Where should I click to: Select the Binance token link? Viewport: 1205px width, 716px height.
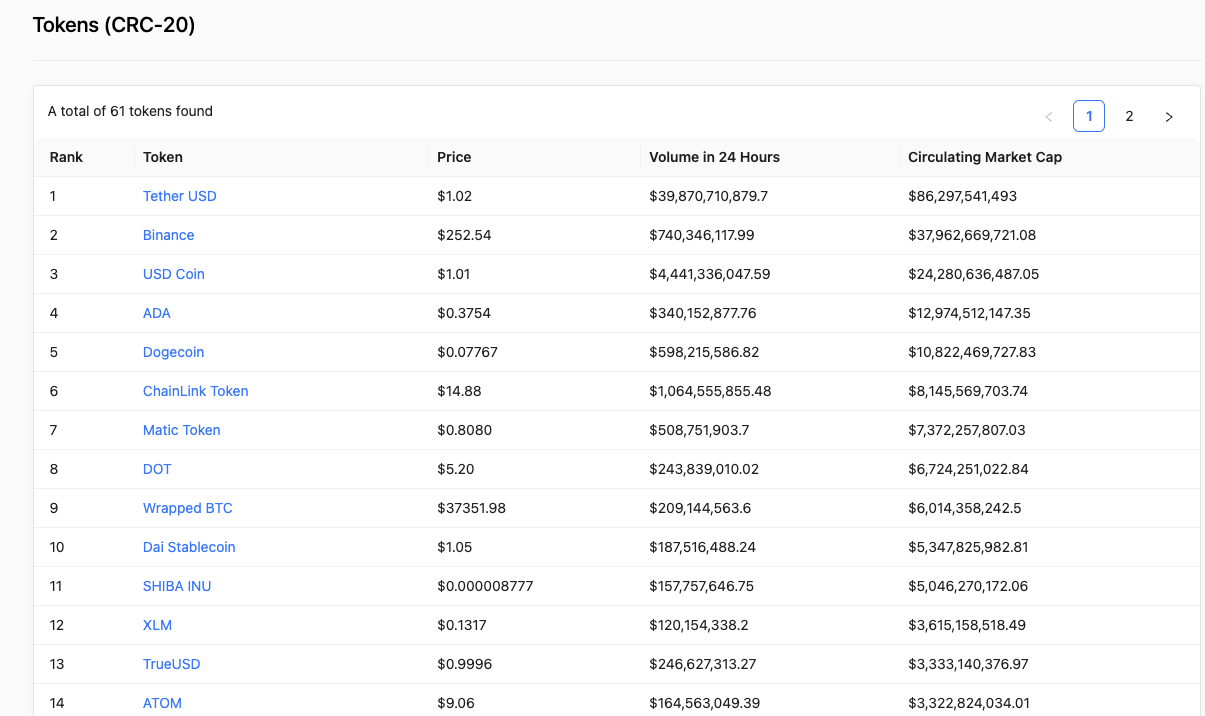point(168,235)
